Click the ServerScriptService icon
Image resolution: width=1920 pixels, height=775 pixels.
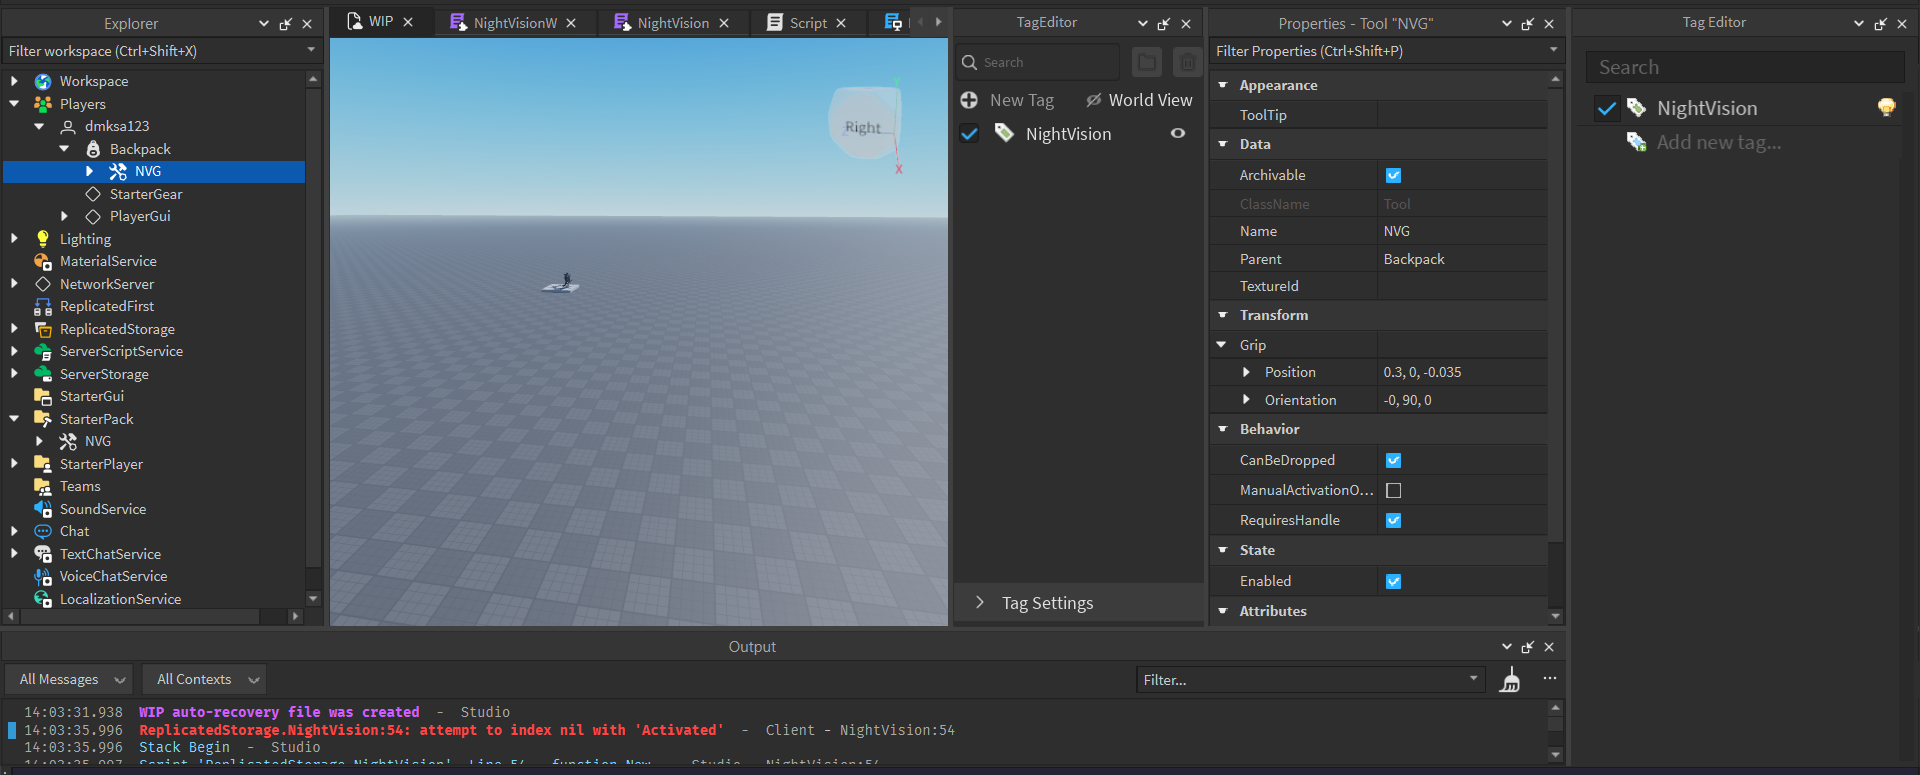[x=43, y=351]
